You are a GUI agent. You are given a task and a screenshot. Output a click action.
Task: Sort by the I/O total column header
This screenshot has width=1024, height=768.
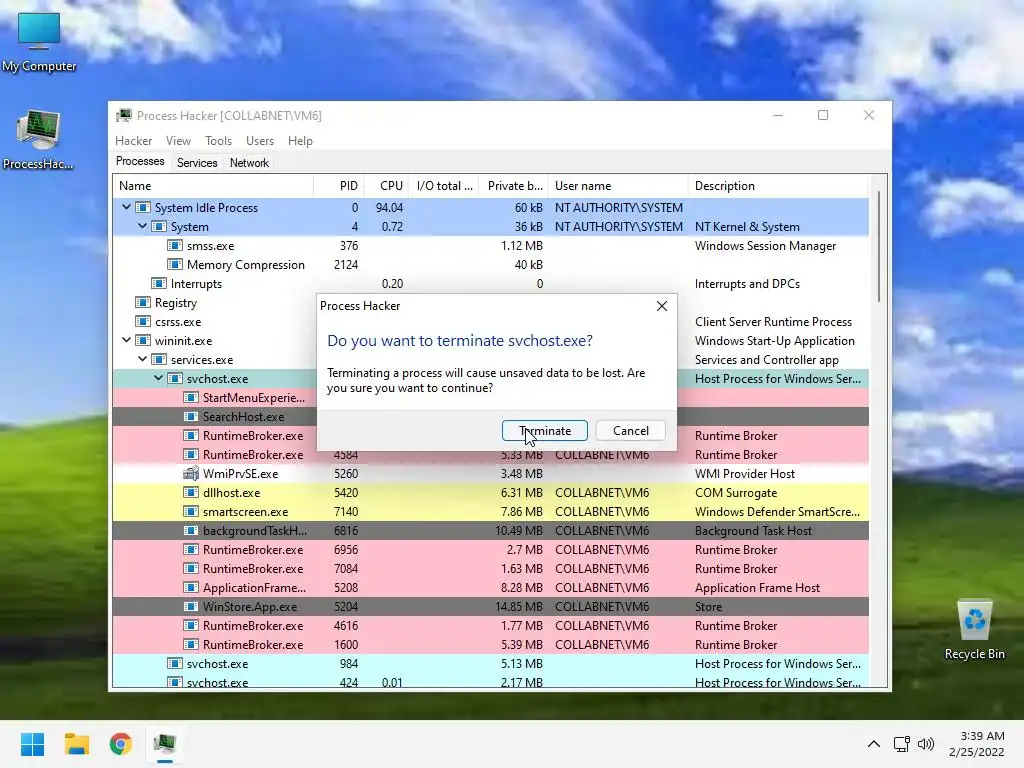(444, 185)
